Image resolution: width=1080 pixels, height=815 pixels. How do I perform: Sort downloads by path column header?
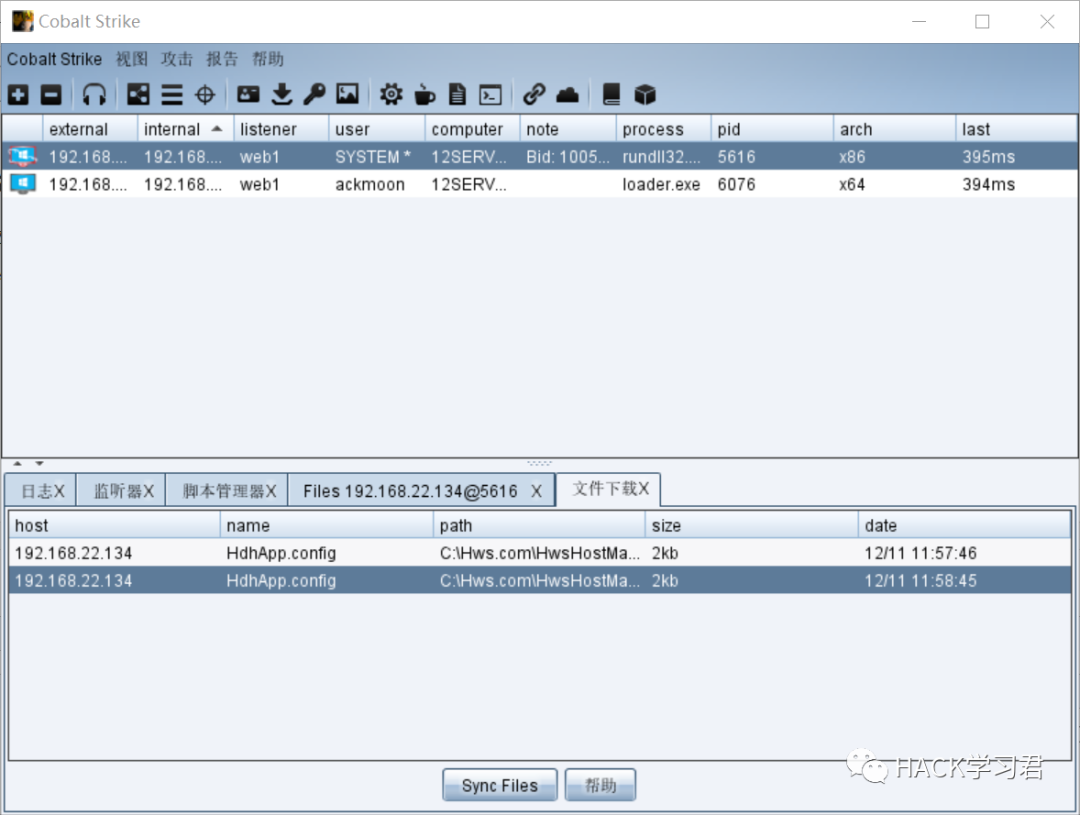click(539, 525)
